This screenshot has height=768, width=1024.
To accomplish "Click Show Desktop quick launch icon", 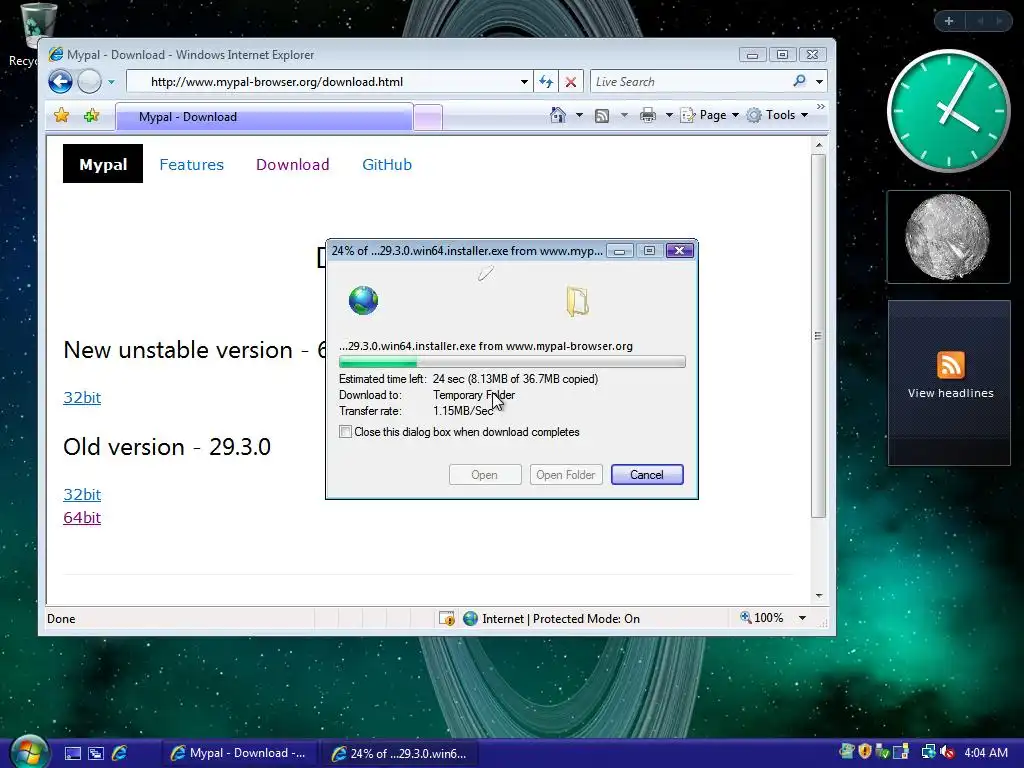I will [72, 754].
